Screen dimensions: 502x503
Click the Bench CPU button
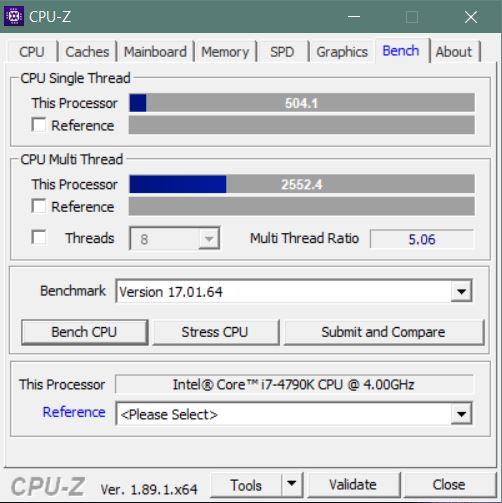pyautogui.click(x=84, y=332)
